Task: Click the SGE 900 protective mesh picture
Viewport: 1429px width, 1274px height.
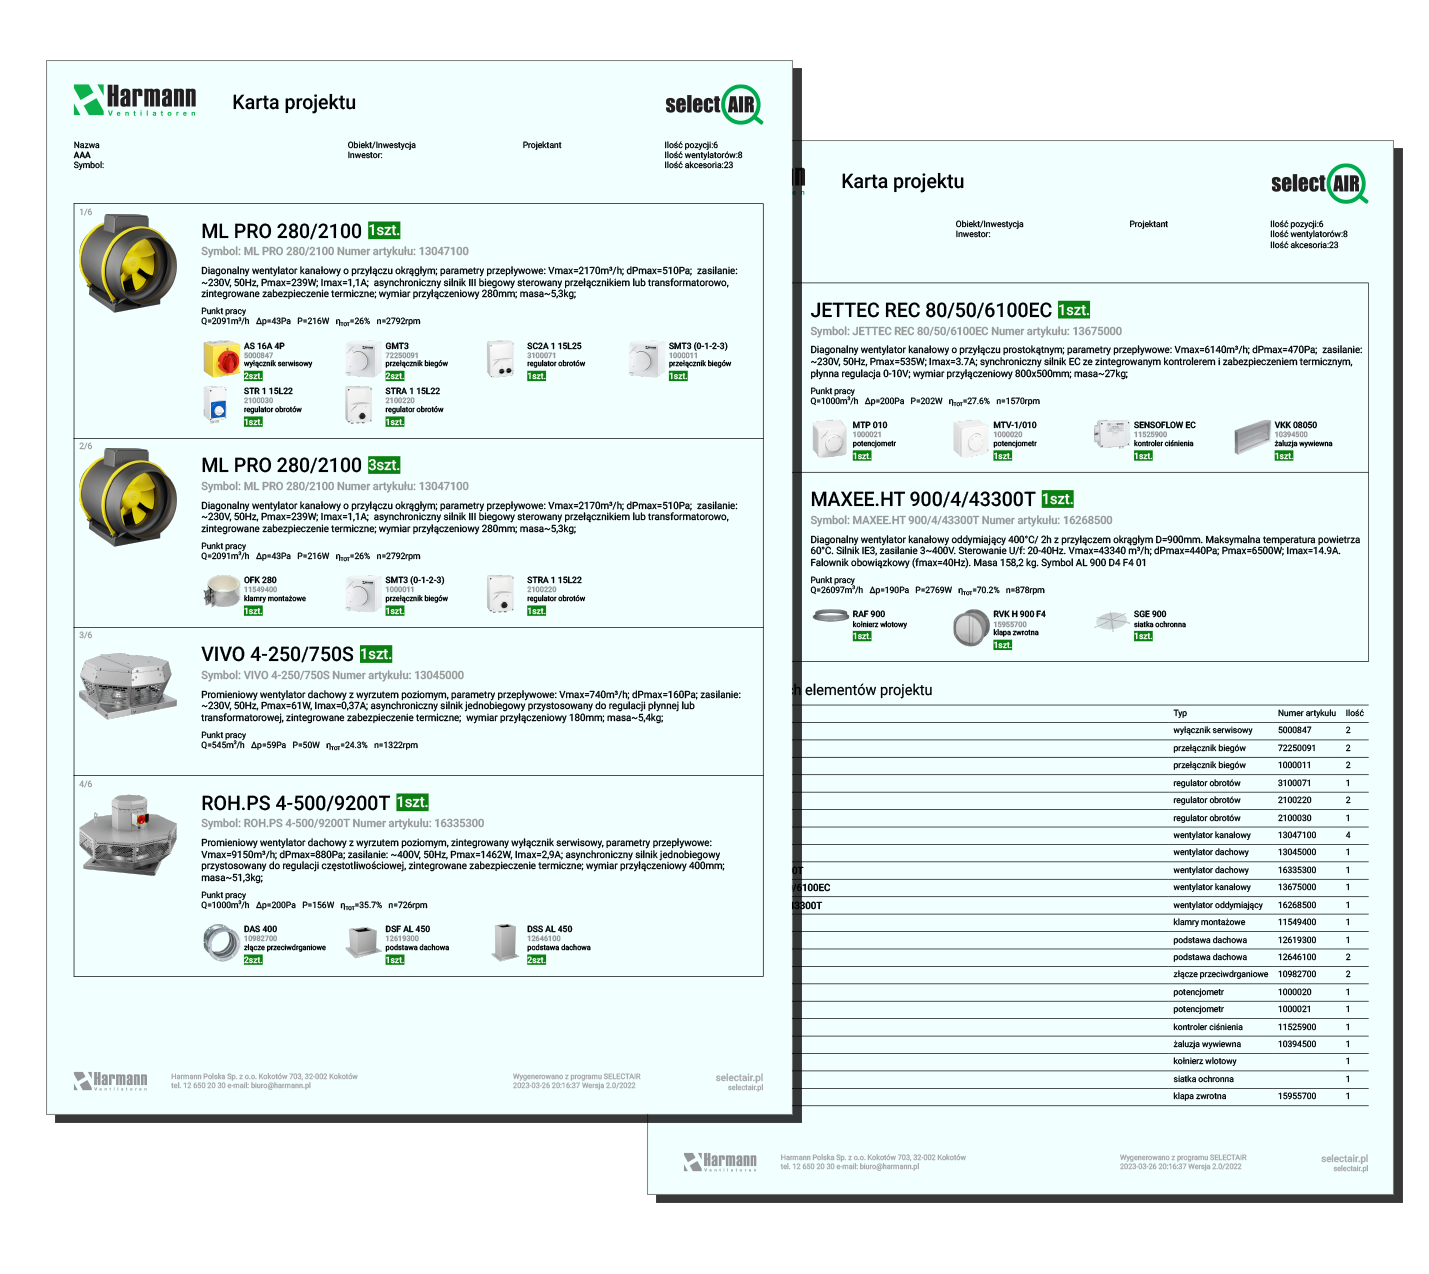Action: coord(1111,622)
